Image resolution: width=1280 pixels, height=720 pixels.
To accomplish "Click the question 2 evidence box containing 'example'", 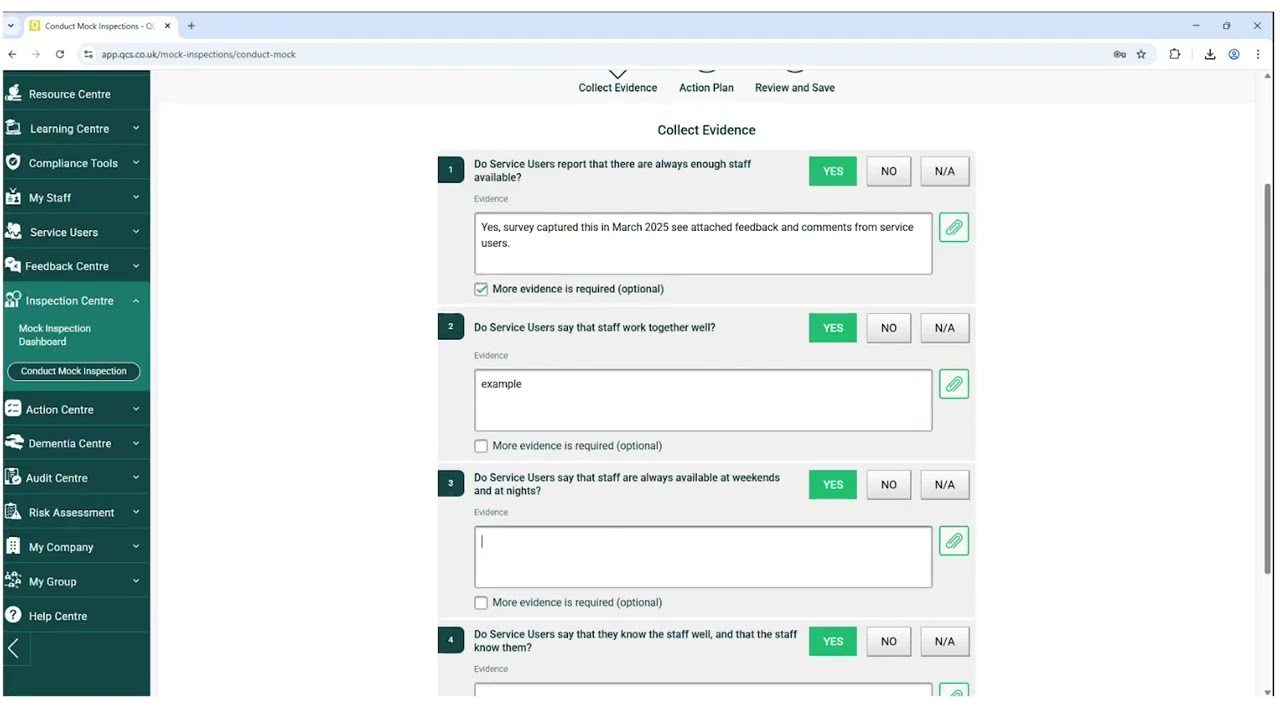I will point(703,400).
